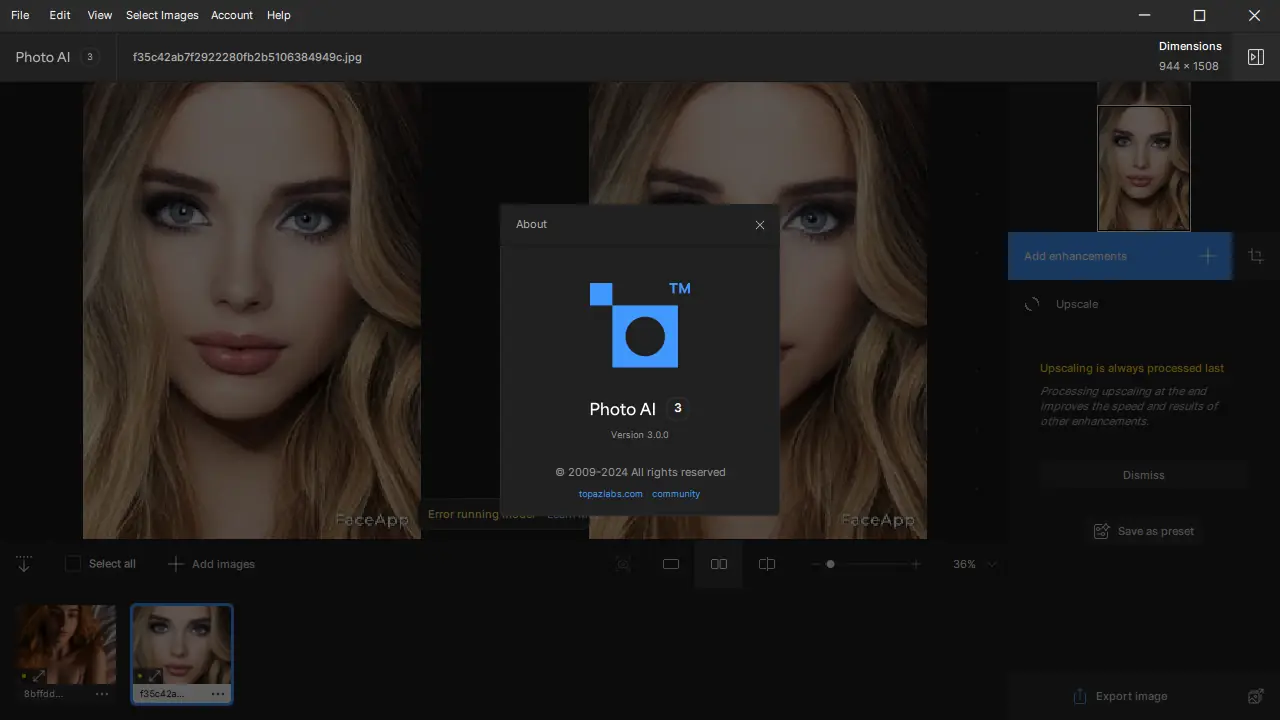This screenshot has height=720, width=1280.
Task: Open the Select Images menu
Action: point(162,15)
